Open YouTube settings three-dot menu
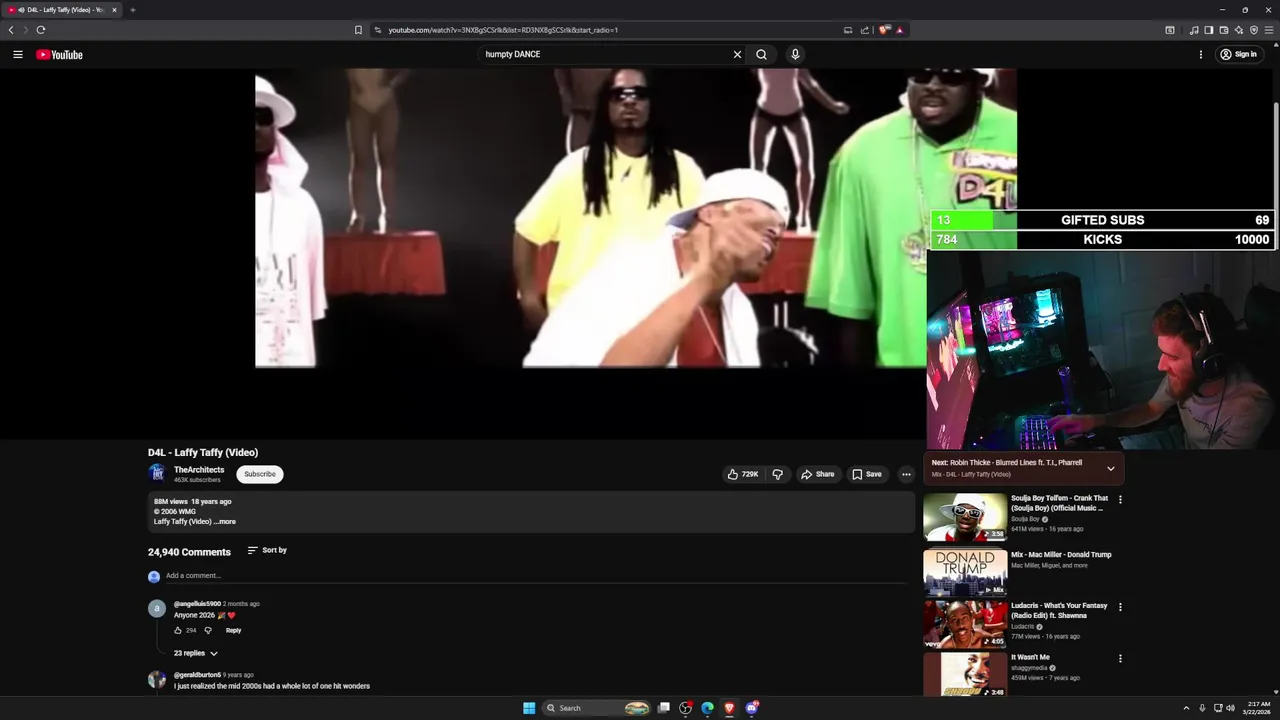The height and width of the screenshot is (720, 1280). tap(1200, 54)
